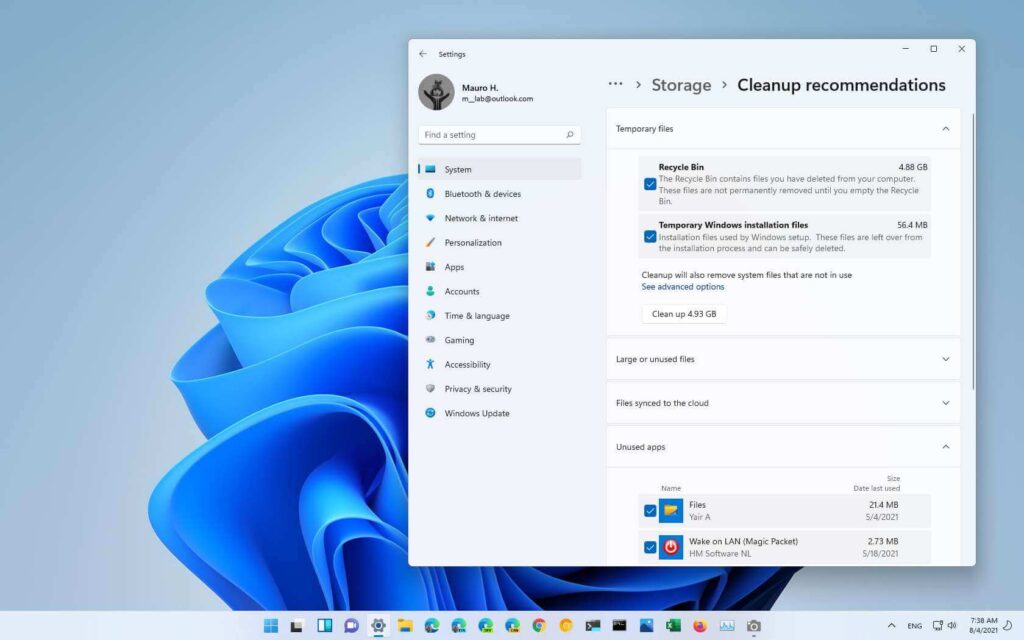This screenshot has height=640, width=1024.
Task: Click the Settings window vertical scrollbar
Action: pos(973,251)
